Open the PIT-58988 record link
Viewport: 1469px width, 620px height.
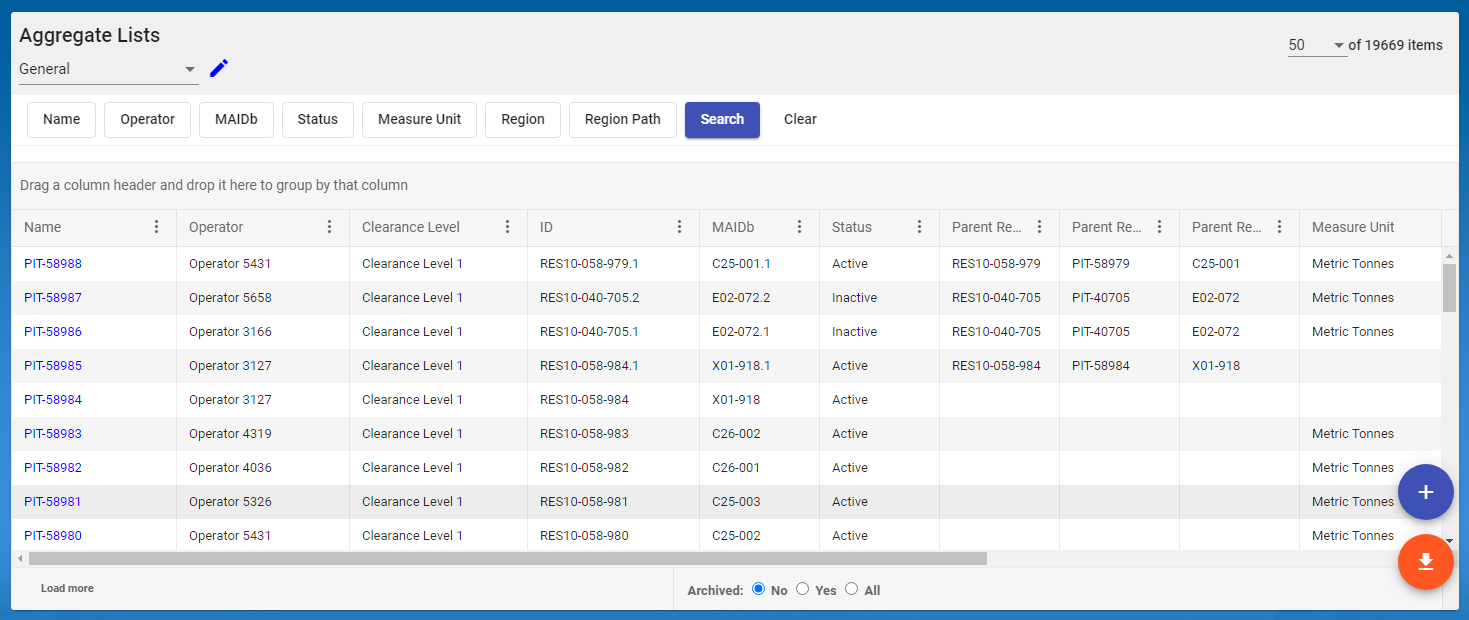[x=53, y=264]
